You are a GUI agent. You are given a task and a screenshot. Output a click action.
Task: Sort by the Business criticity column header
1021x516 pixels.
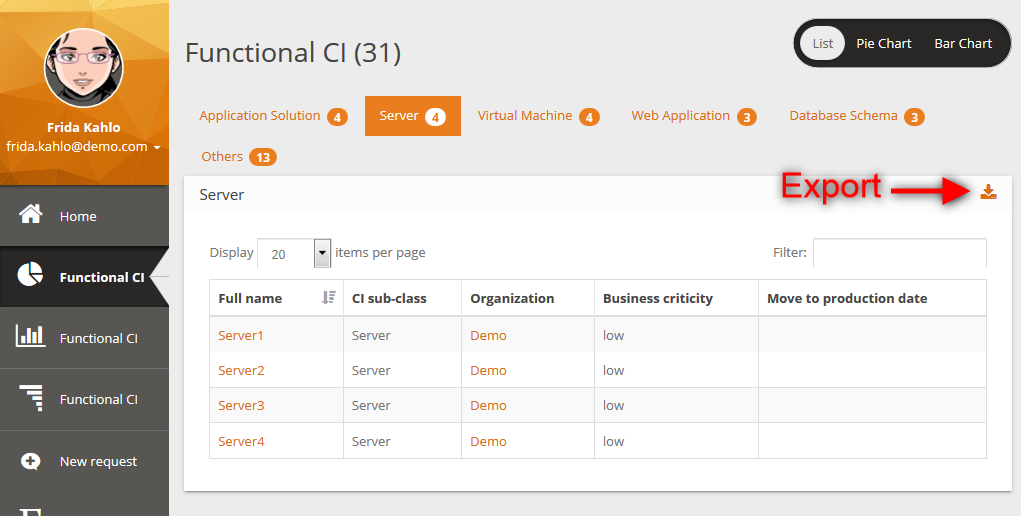tap(657, 298)
